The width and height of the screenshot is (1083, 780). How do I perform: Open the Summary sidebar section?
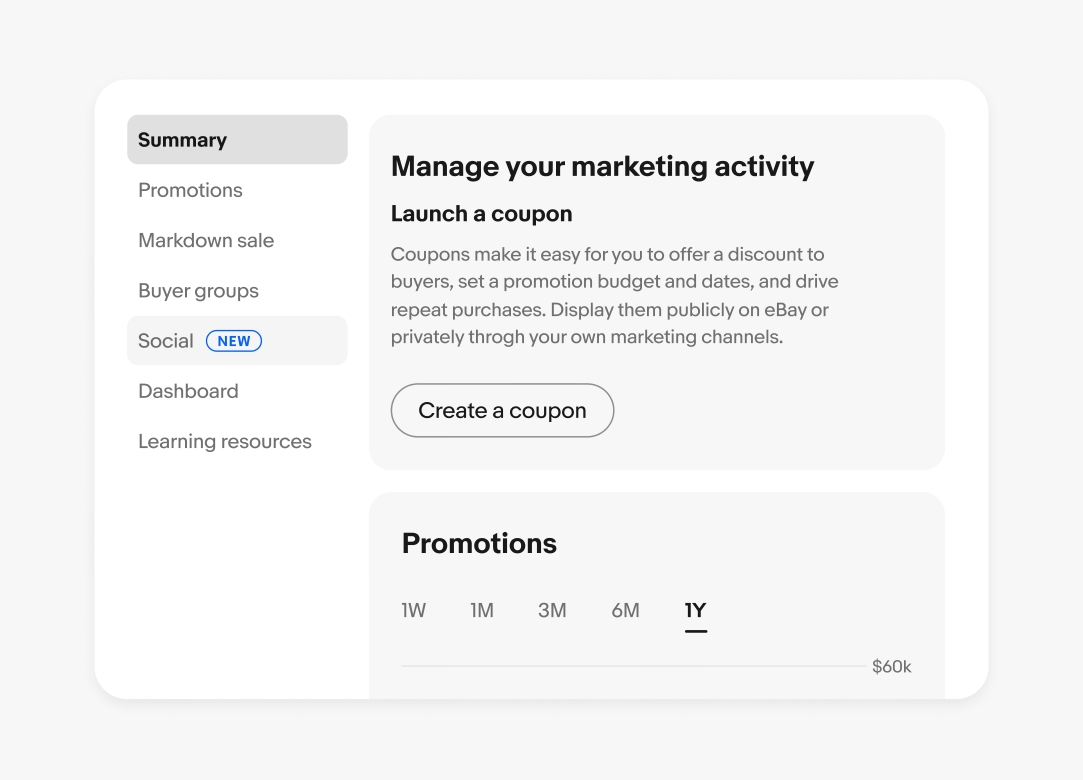click(237, 140)
